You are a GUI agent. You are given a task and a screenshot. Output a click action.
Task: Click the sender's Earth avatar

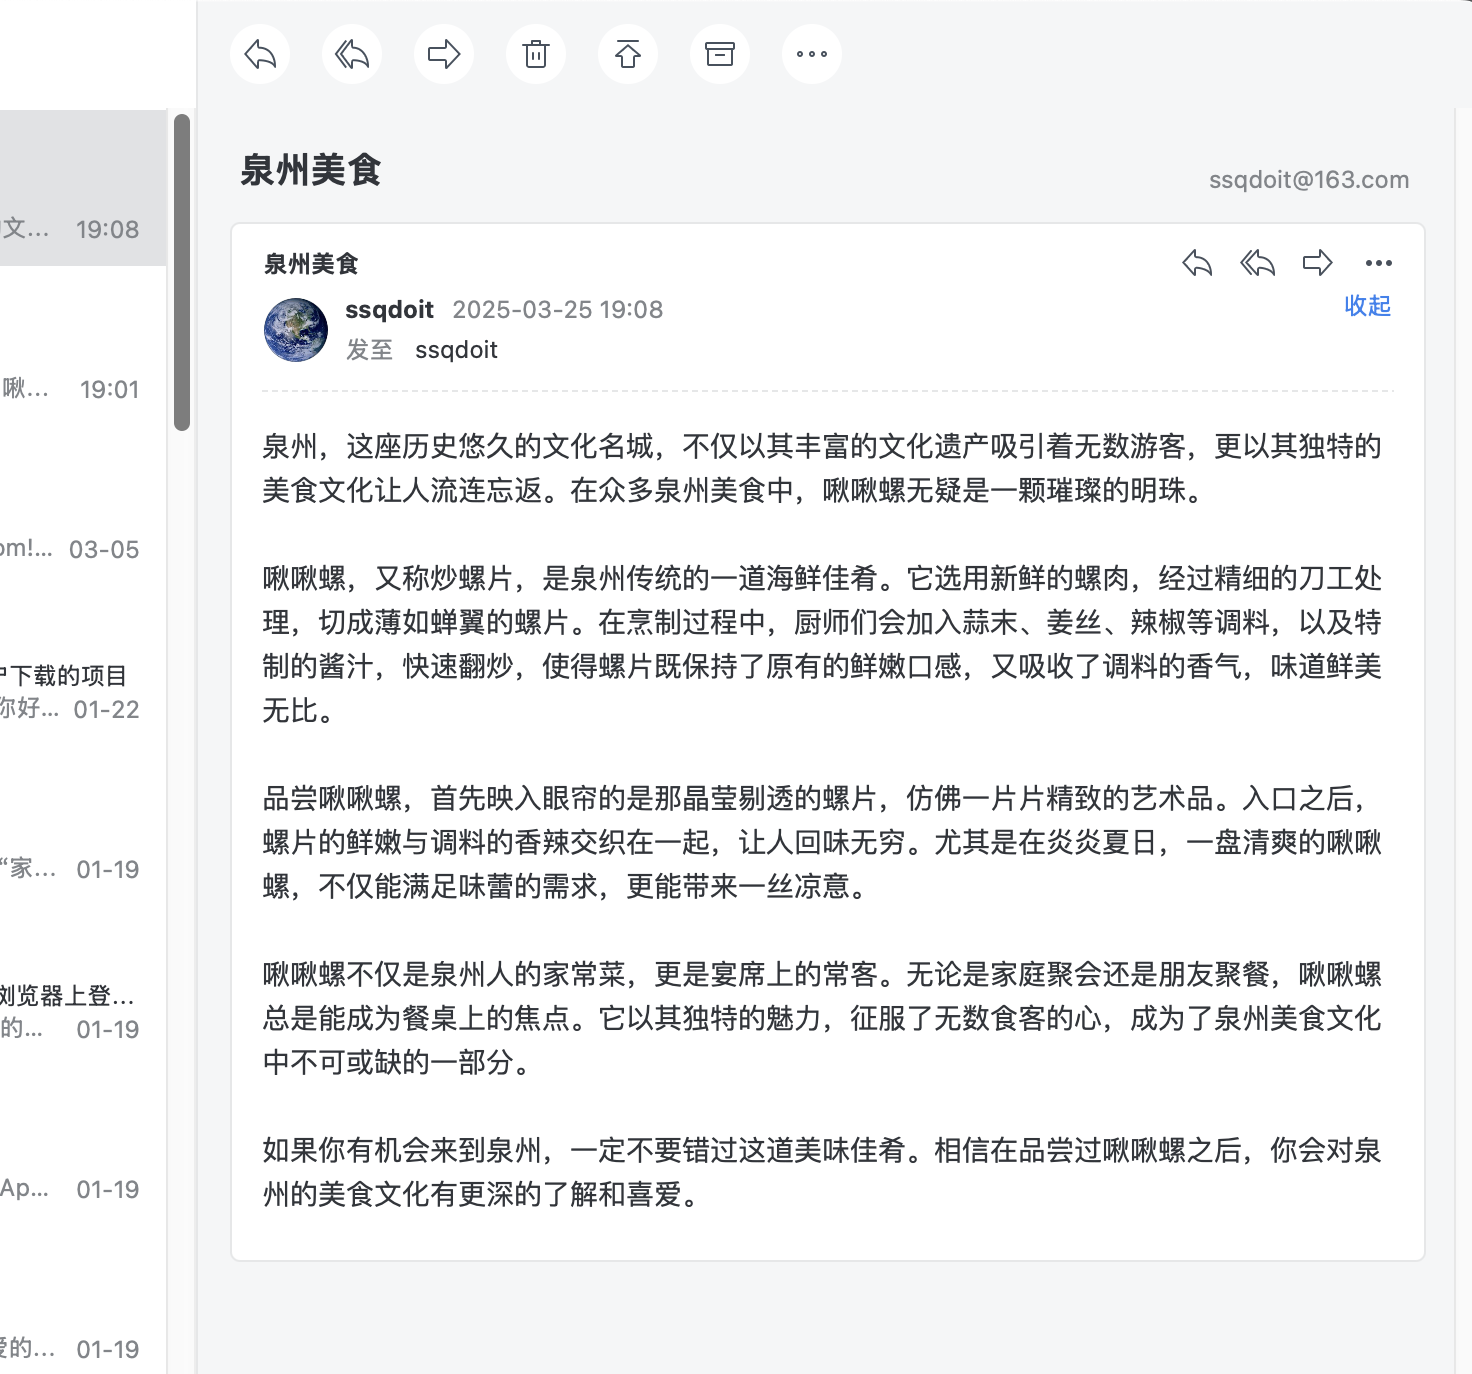click(296, 330)
